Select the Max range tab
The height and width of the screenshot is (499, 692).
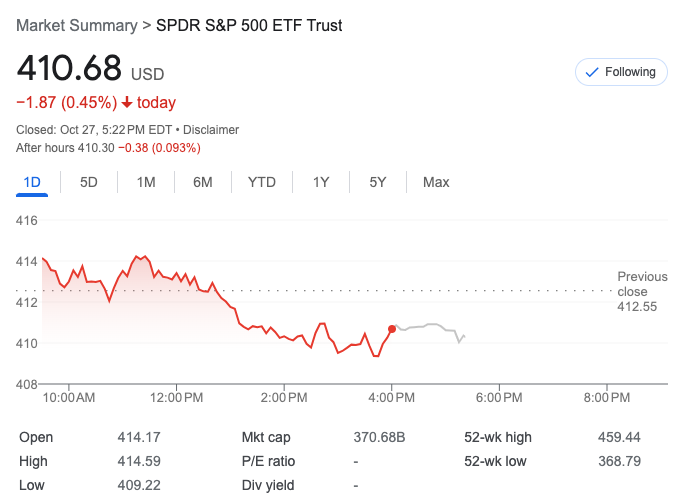tap(436, 182)
